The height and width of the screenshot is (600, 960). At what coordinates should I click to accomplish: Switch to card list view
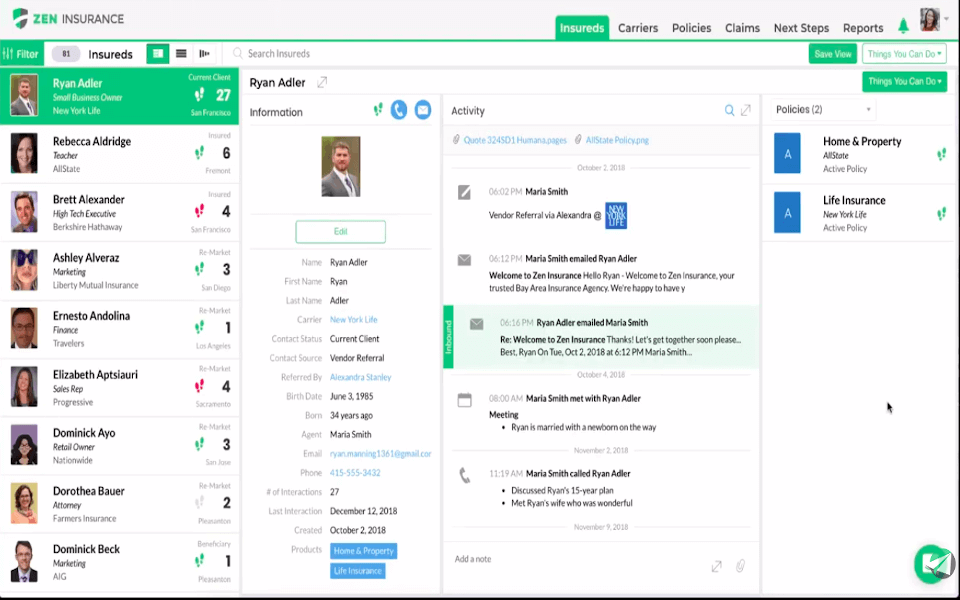[157, 54]
